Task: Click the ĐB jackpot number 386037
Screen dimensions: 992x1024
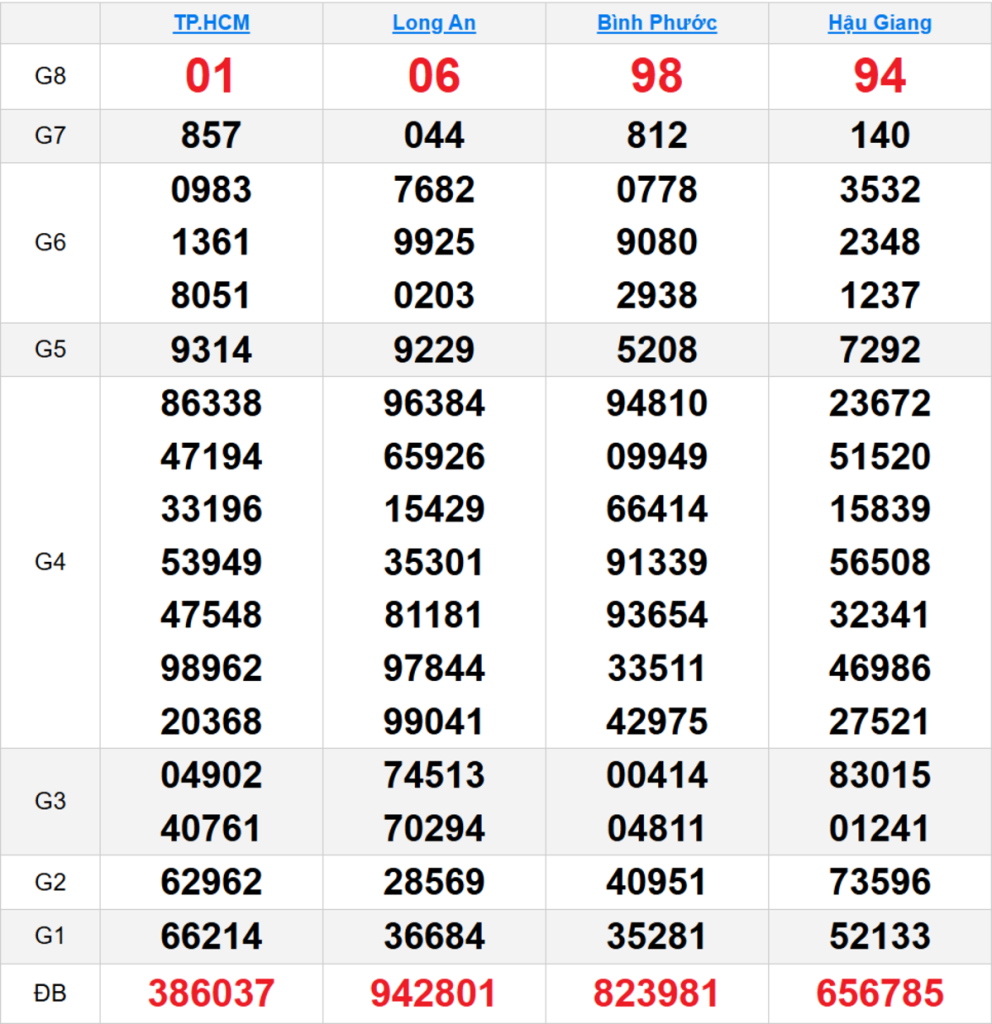Action: pyautogui.click(x=212, y=994)
